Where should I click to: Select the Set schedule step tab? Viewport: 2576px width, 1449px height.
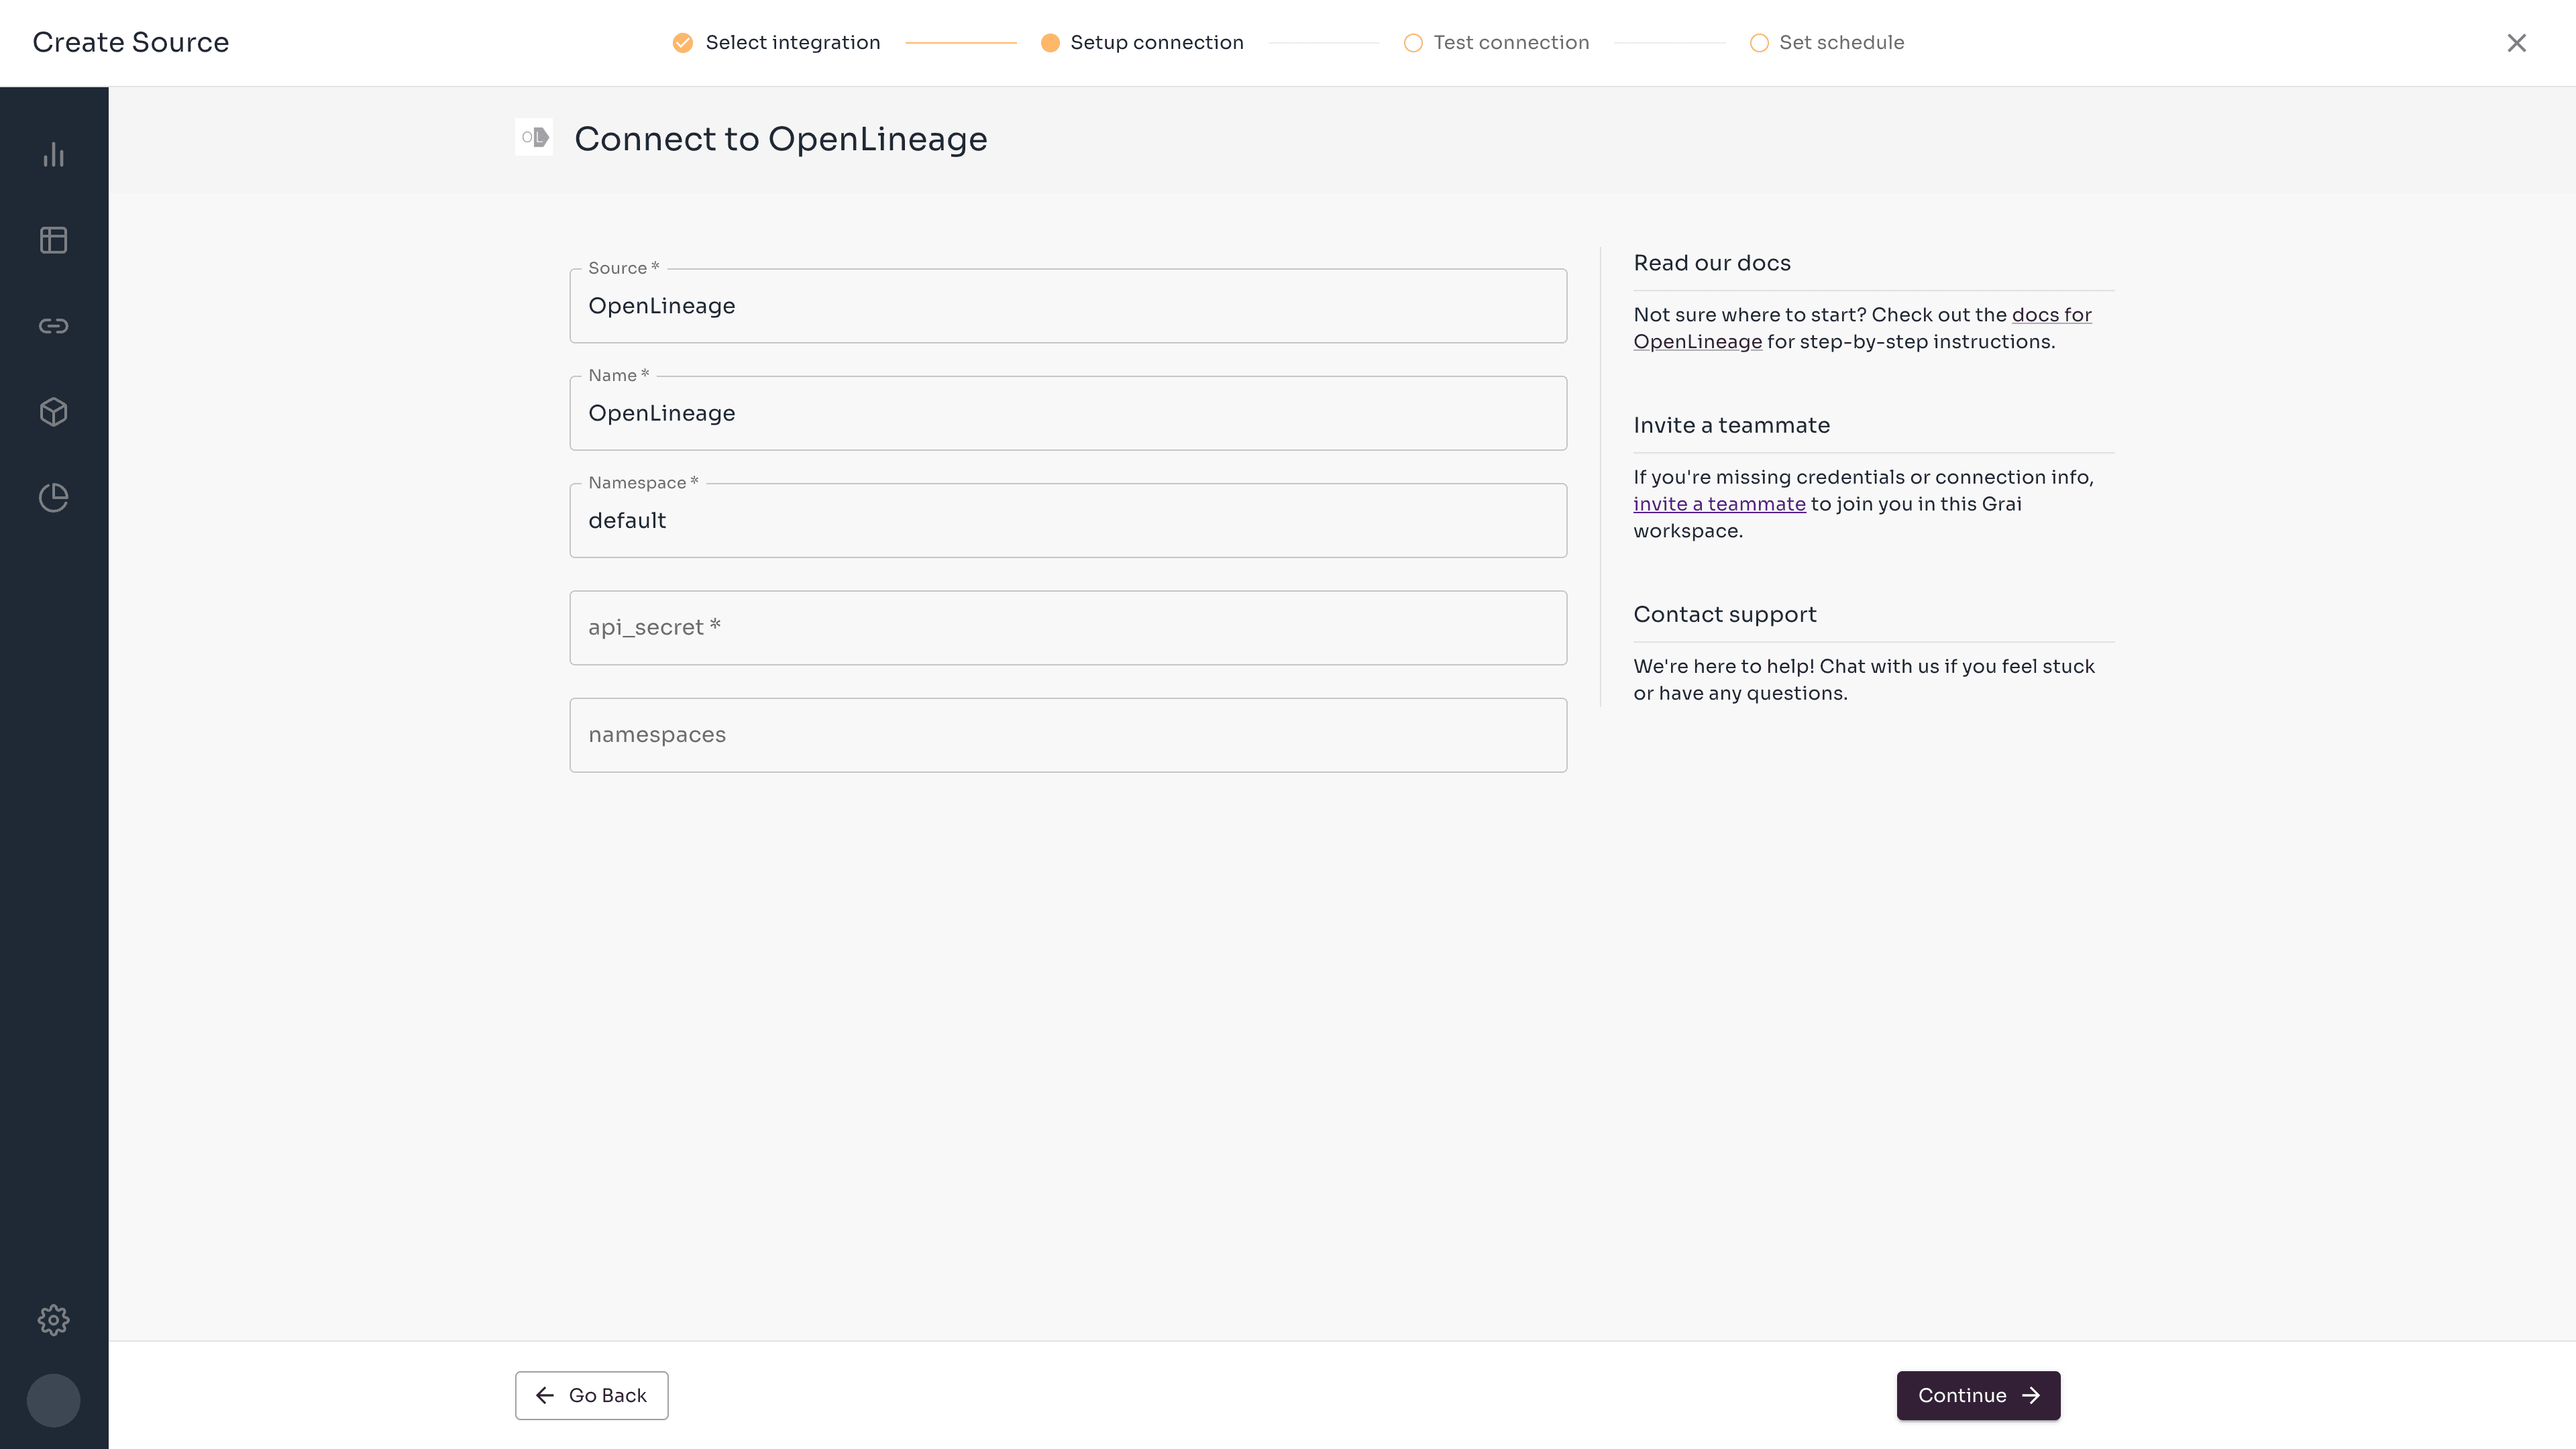1841,42
